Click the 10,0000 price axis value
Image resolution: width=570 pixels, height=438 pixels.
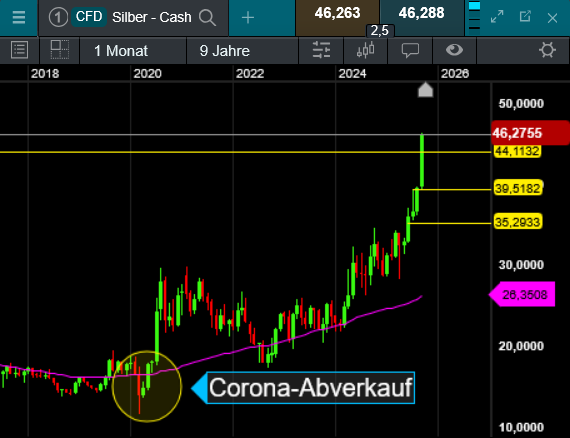pyautogui.click(x=521, y=427)
